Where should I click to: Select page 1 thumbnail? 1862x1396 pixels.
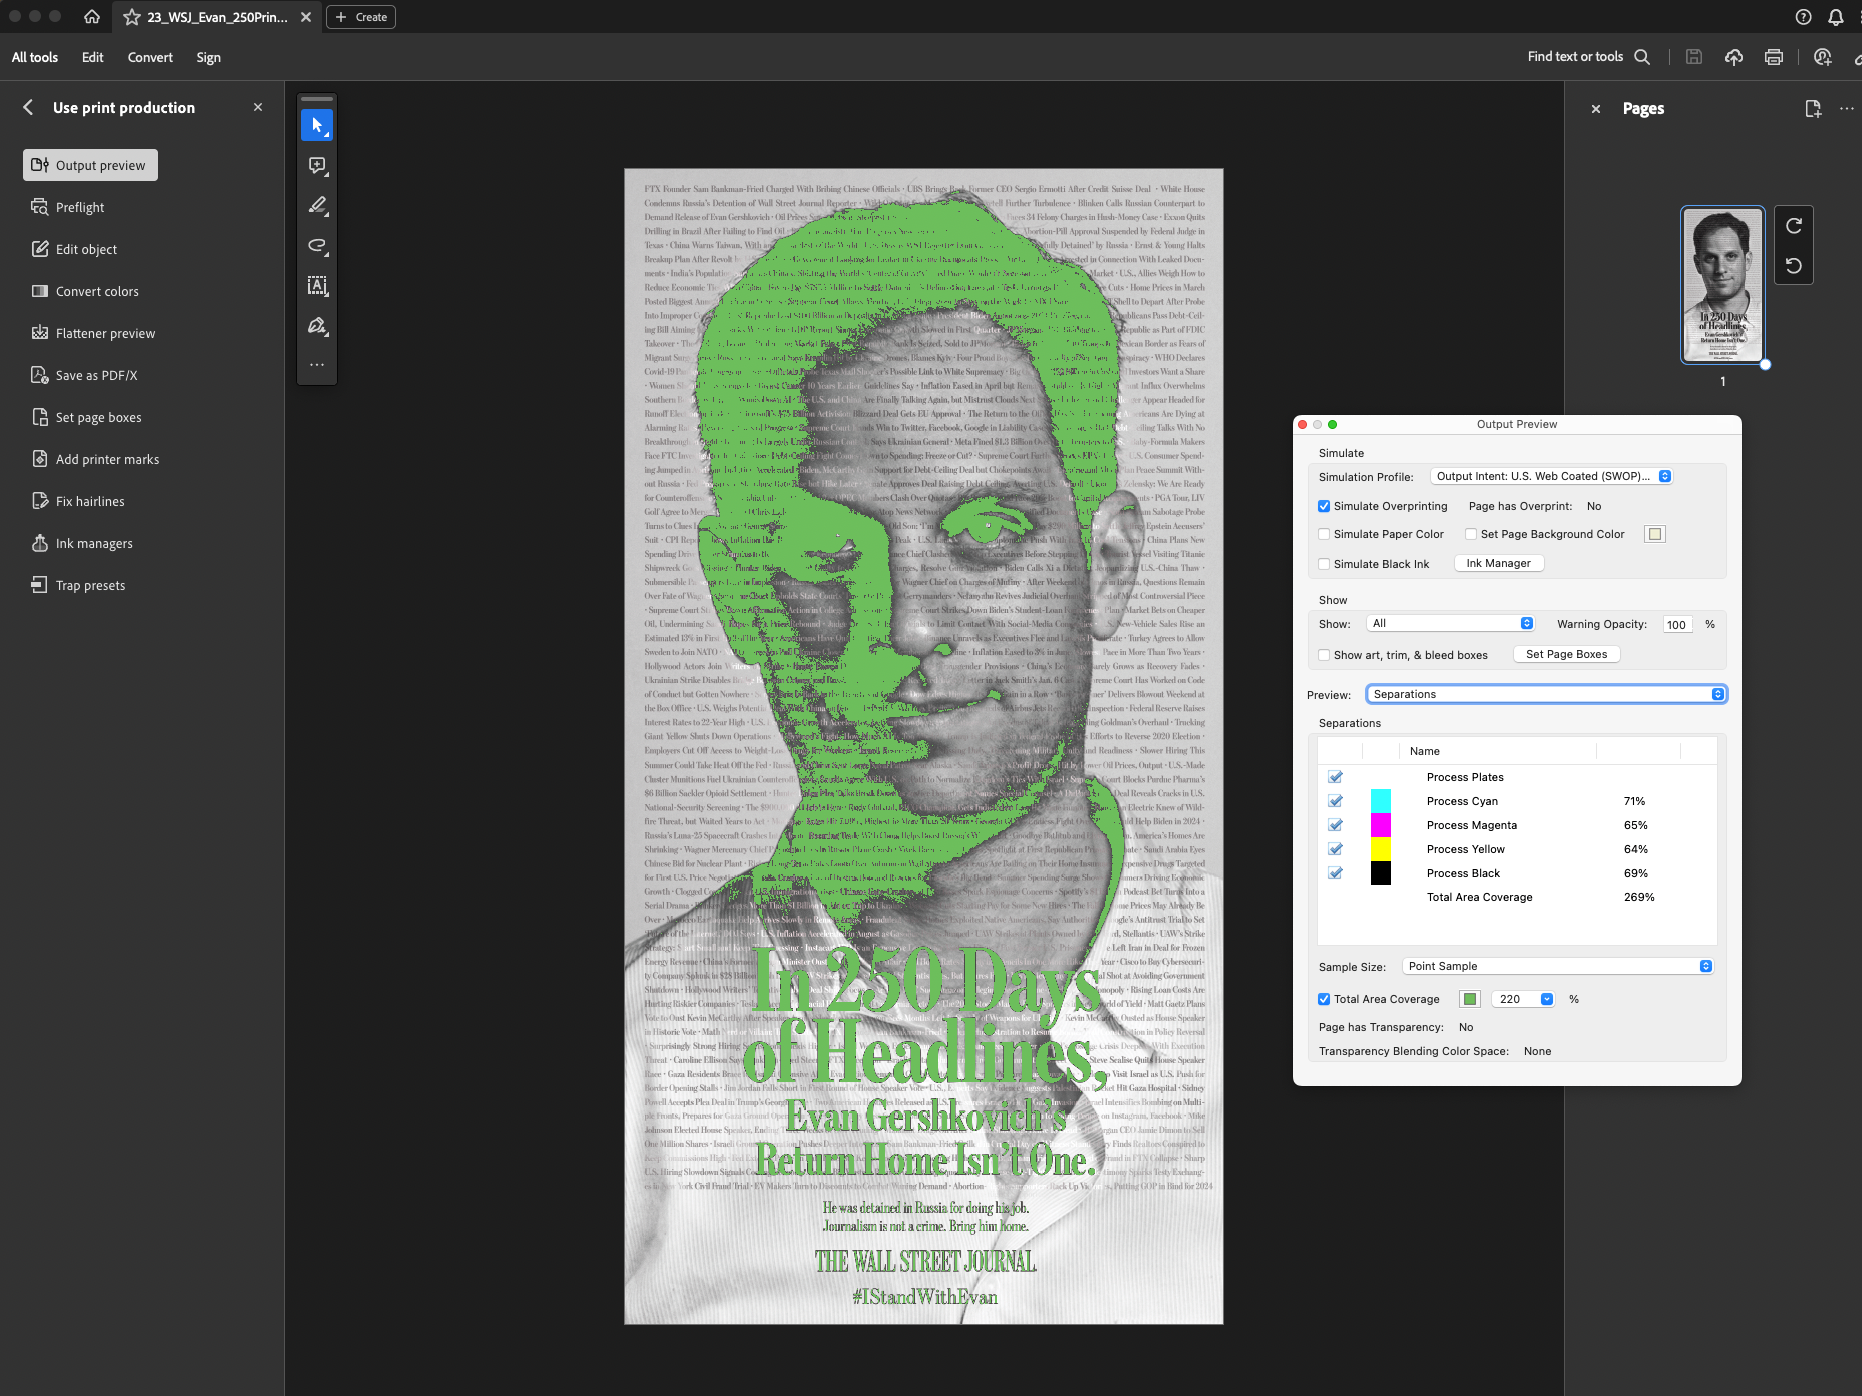(1723, 285)
